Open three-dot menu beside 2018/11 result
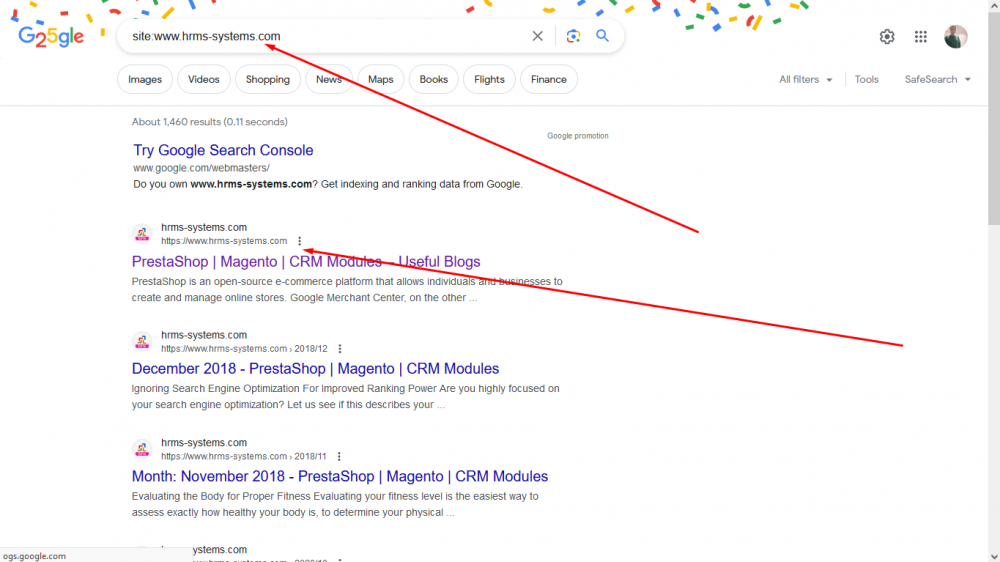Viewport: 1000px width, 562px height. (x=339, y=457)
